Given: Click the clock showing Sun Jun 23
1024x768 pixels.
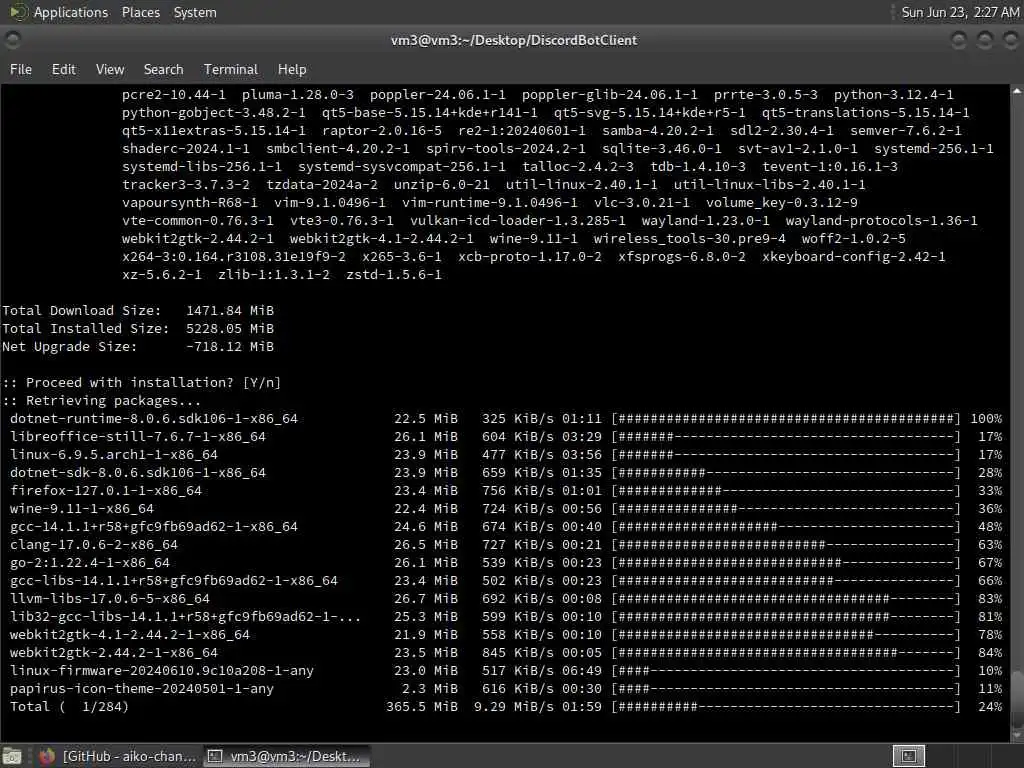Looking at the screenshot, I should pyautogui.click(x=960, y=12).
